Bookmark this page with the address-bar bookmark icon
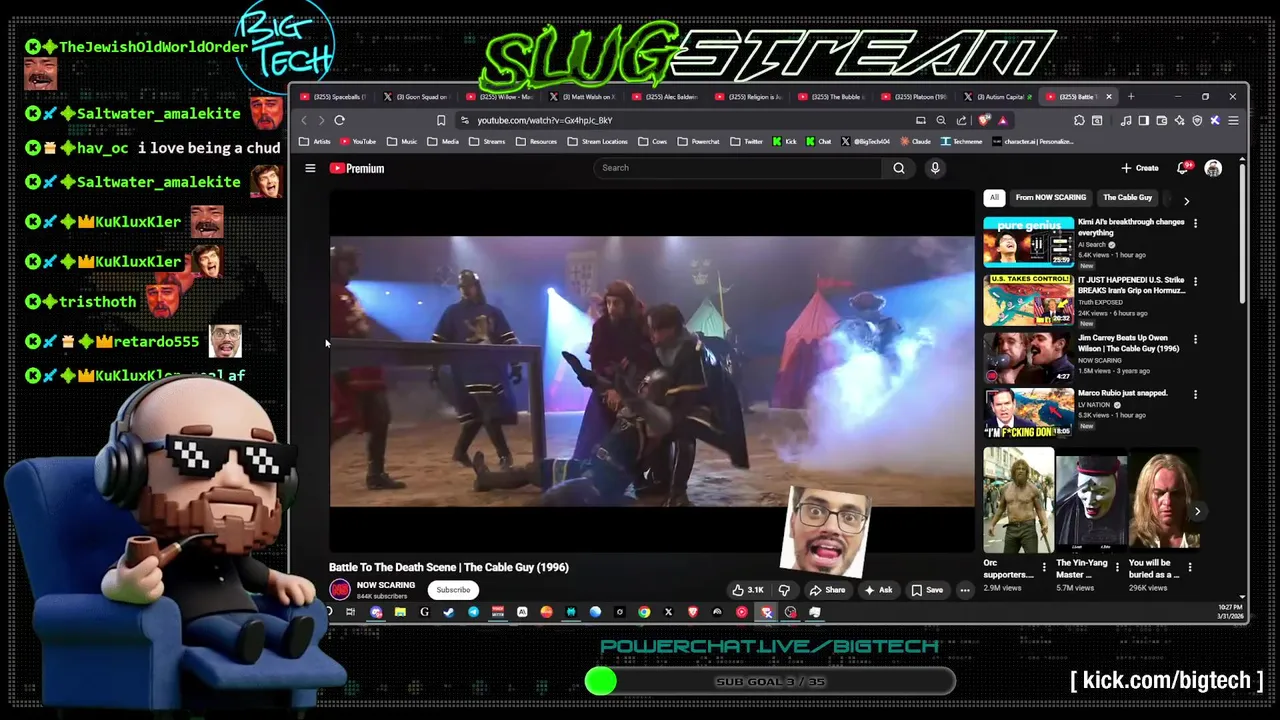This screenshot has width=1280, height=720. tap(441, 120)
